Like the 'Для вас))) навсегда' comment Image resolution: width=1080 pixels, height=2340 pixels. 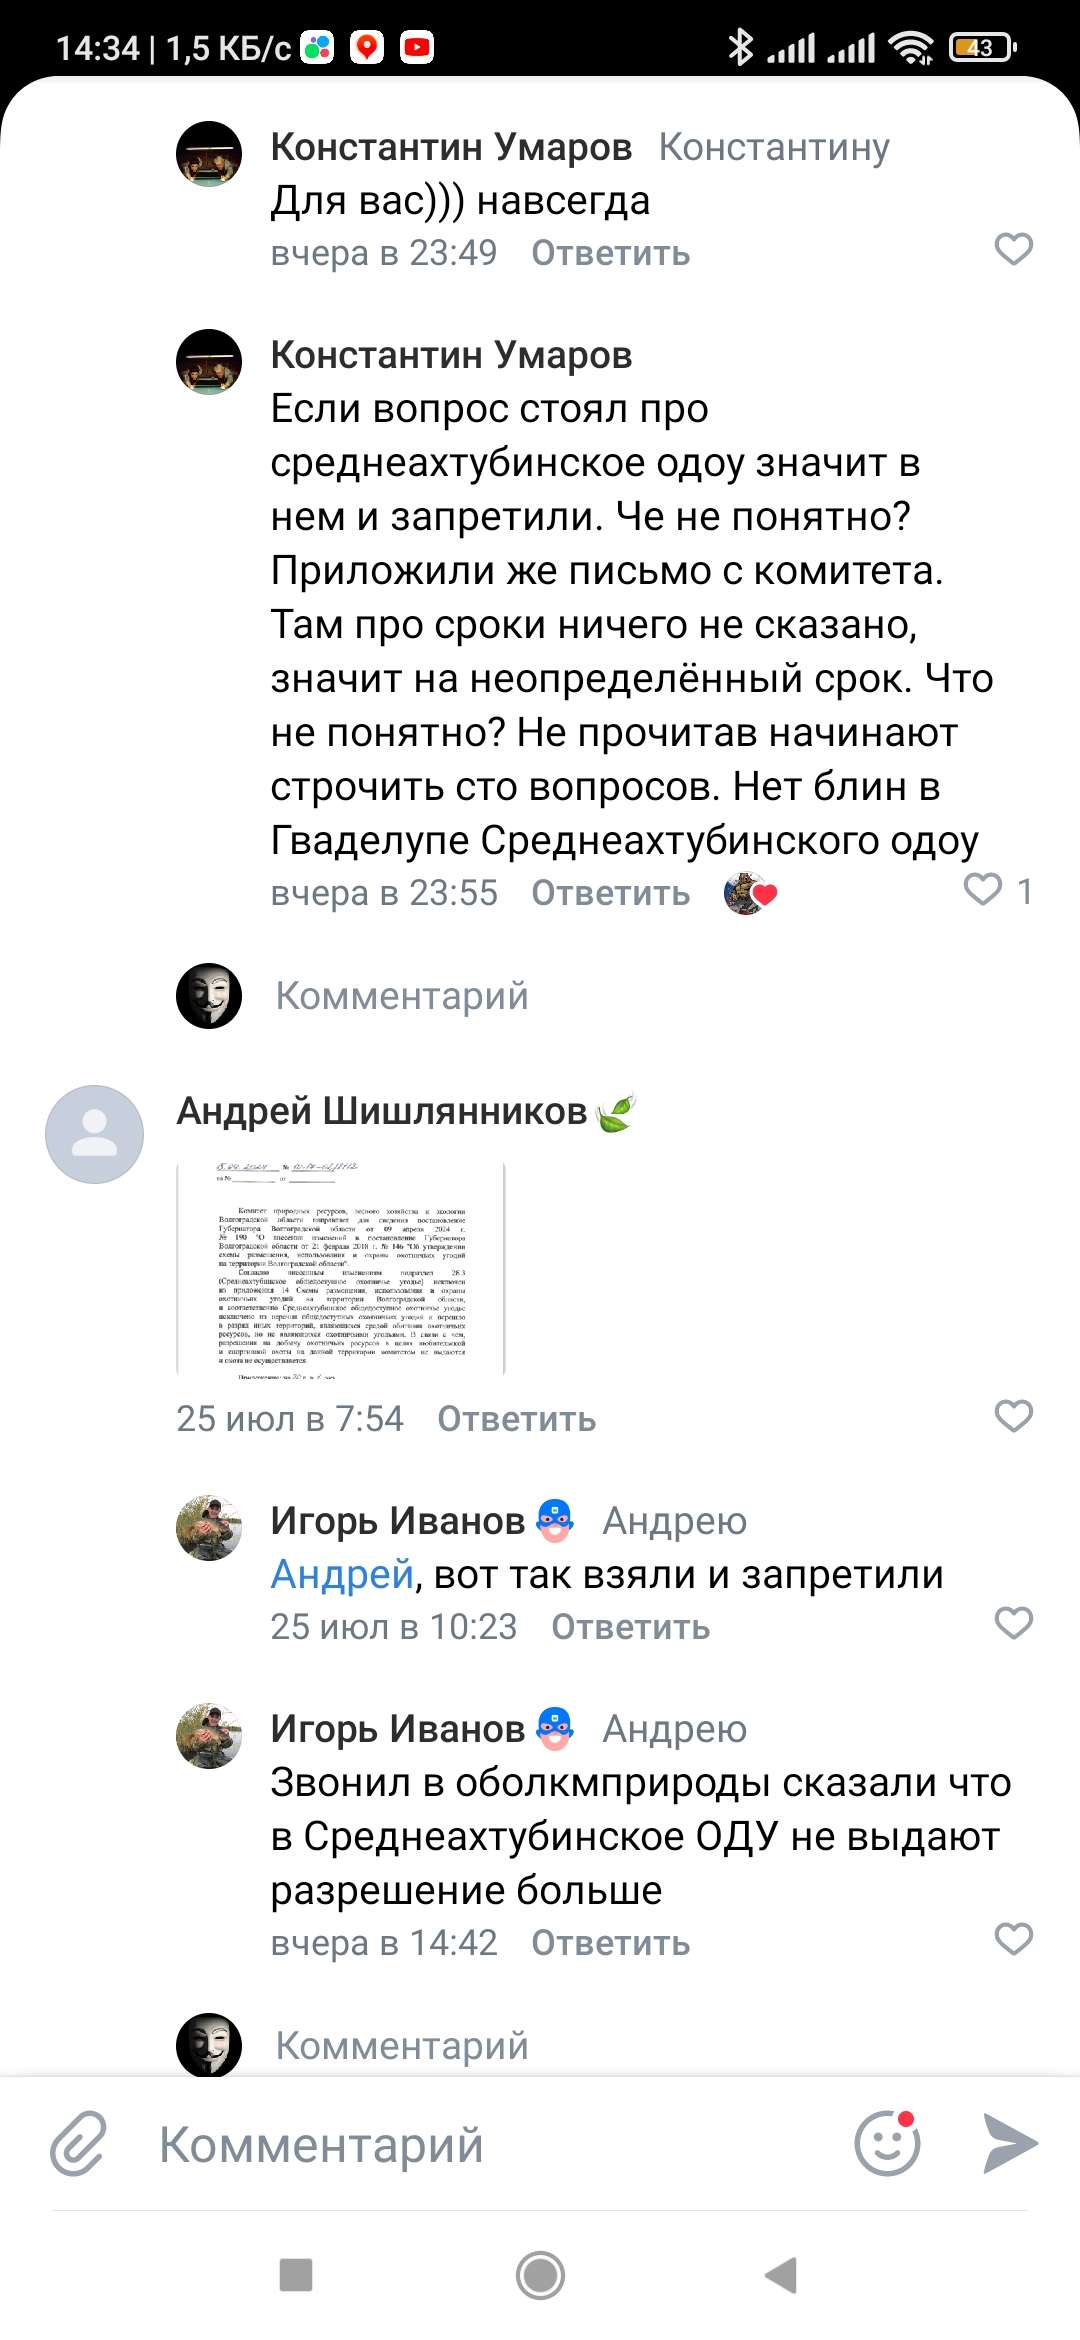(1013, 249)
